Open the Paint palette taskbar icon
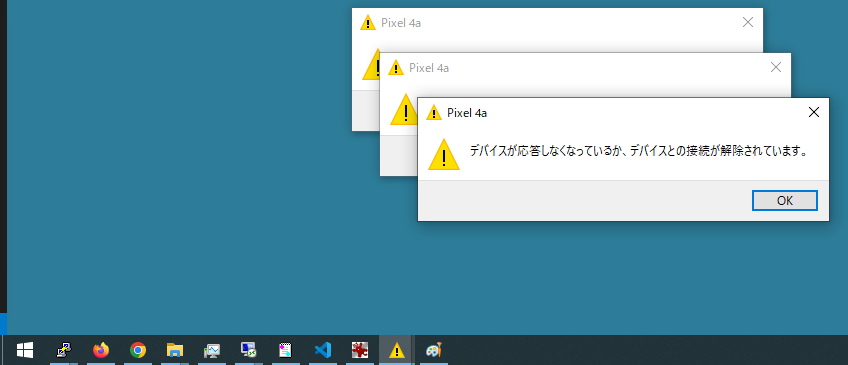Image resolution: width=848 pixels, height=365 pixels. coord(434,350)
